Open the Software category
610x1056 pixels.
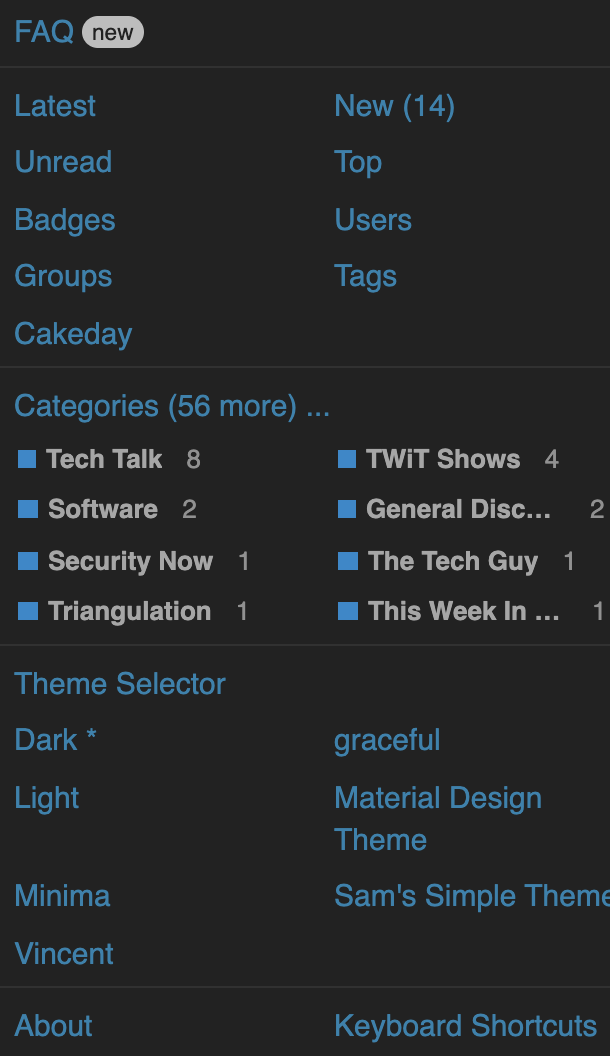[103, 510]
